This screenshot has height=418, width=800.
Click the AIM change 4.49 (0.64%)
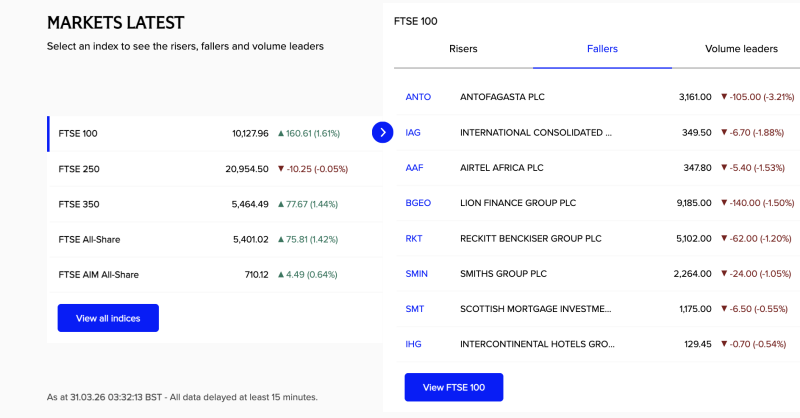[x=308, y=275]
